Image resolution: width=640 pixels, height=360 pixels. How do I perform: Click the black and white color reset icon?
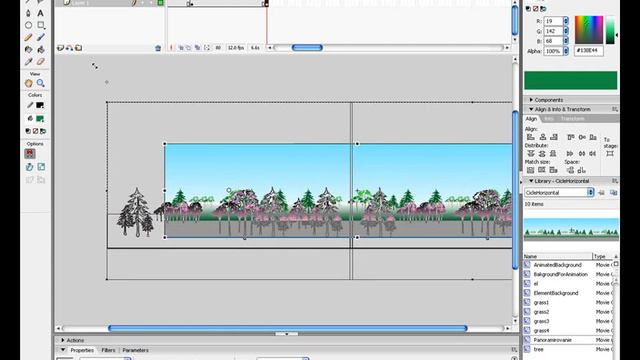coord(28,131)
